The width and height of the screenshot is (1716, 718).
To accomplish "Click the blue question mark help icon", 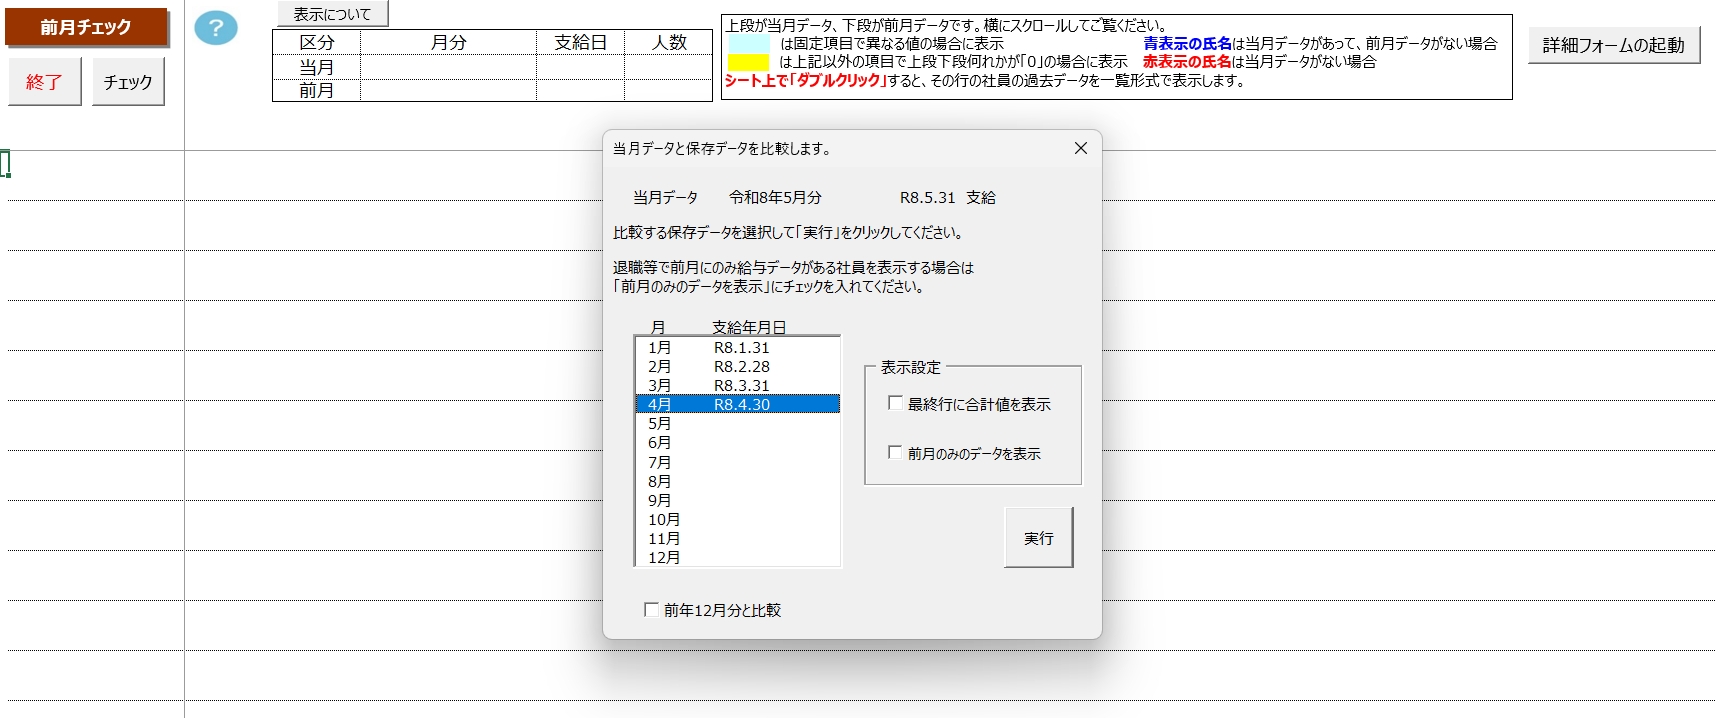I will [216, 28].
